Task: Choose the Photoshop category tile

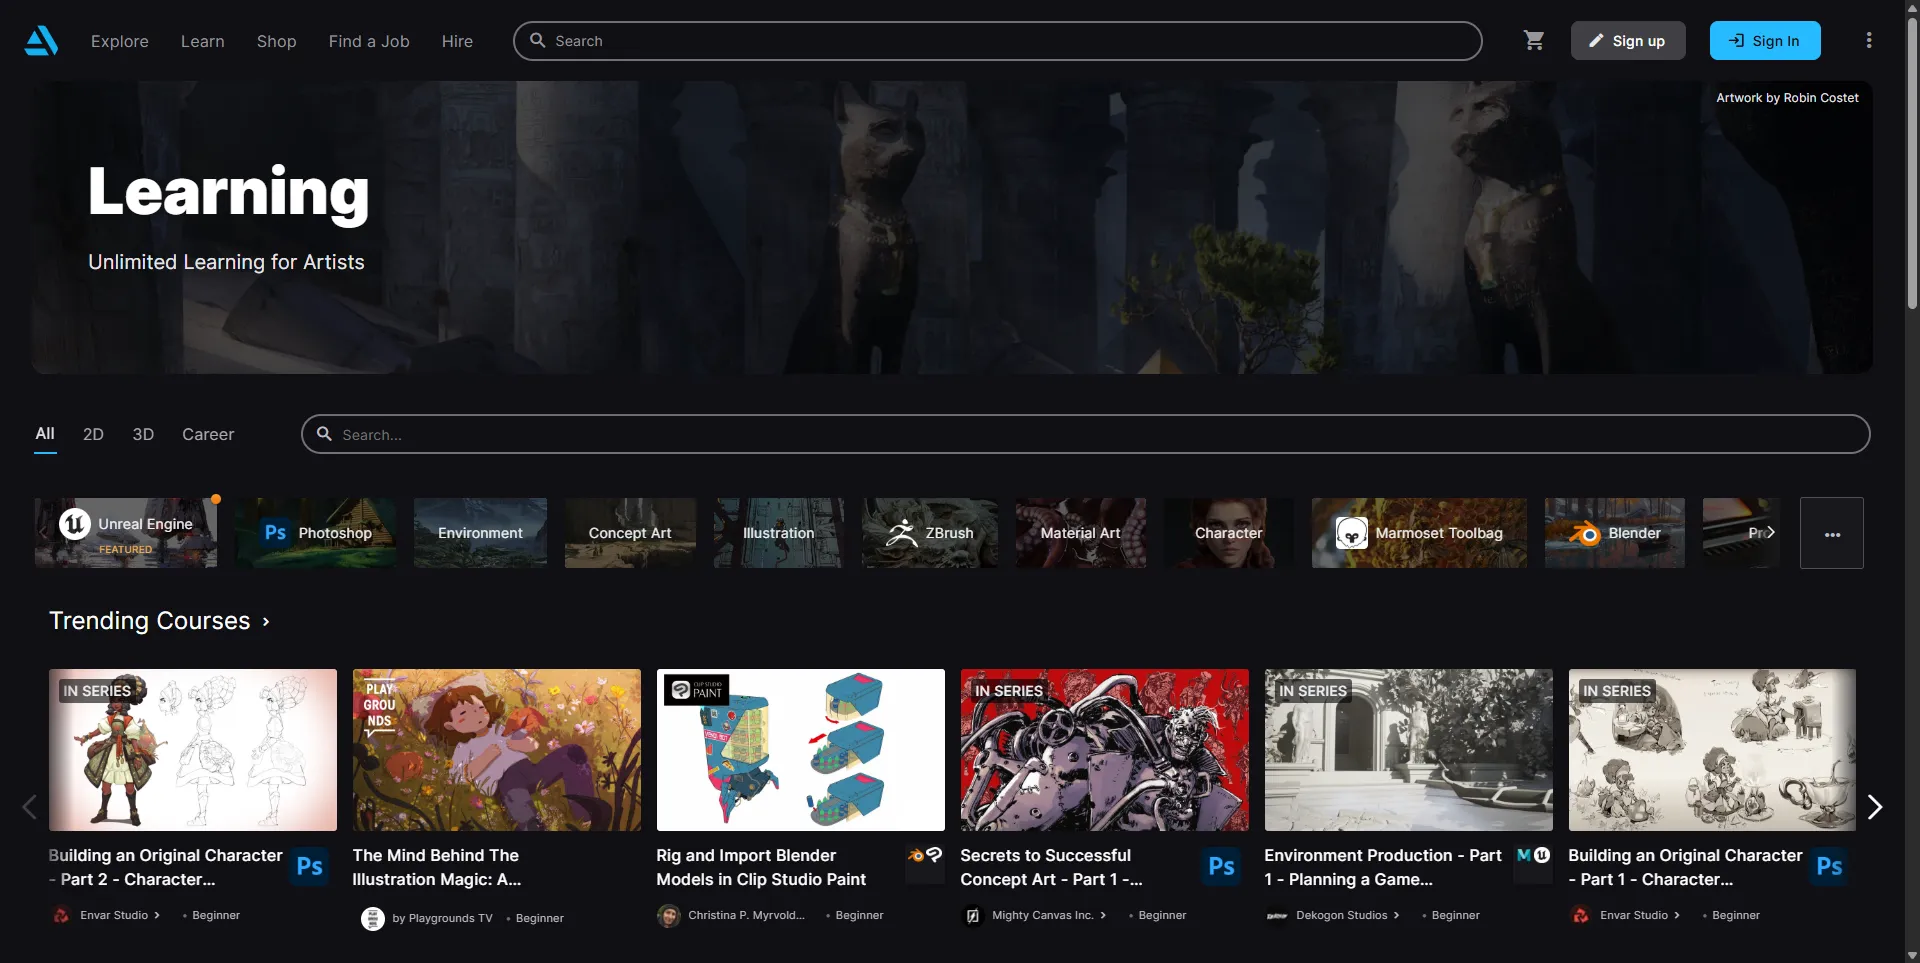Action: pos(315,533)
